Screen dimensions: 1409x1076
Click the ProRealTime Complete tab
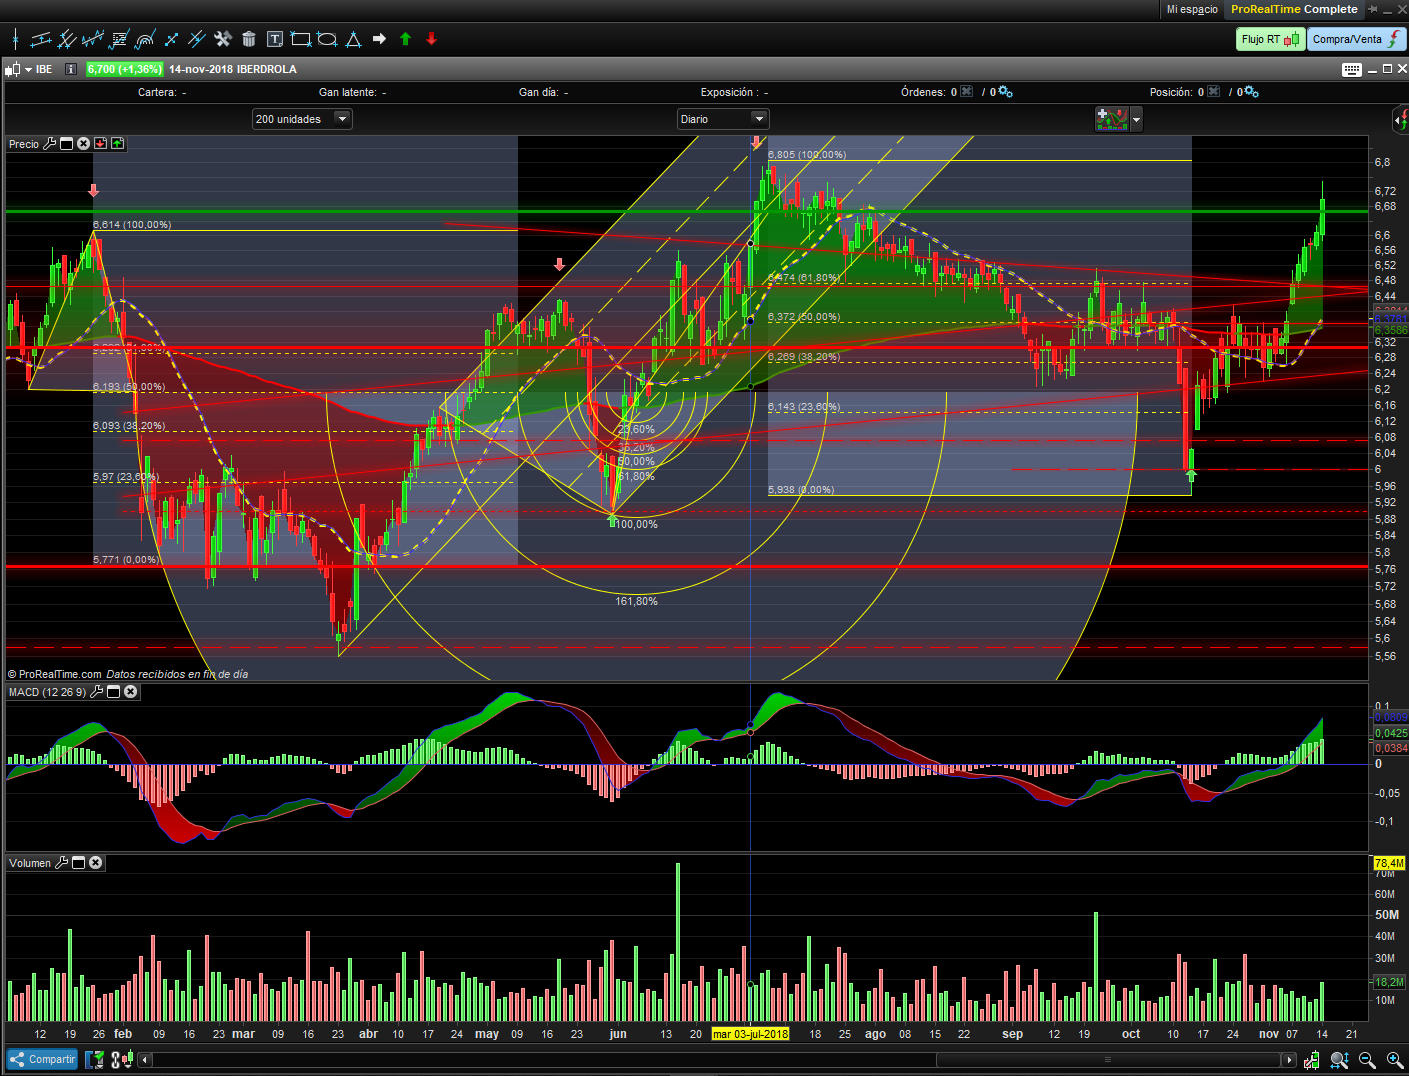click(x=1293, y=9)
